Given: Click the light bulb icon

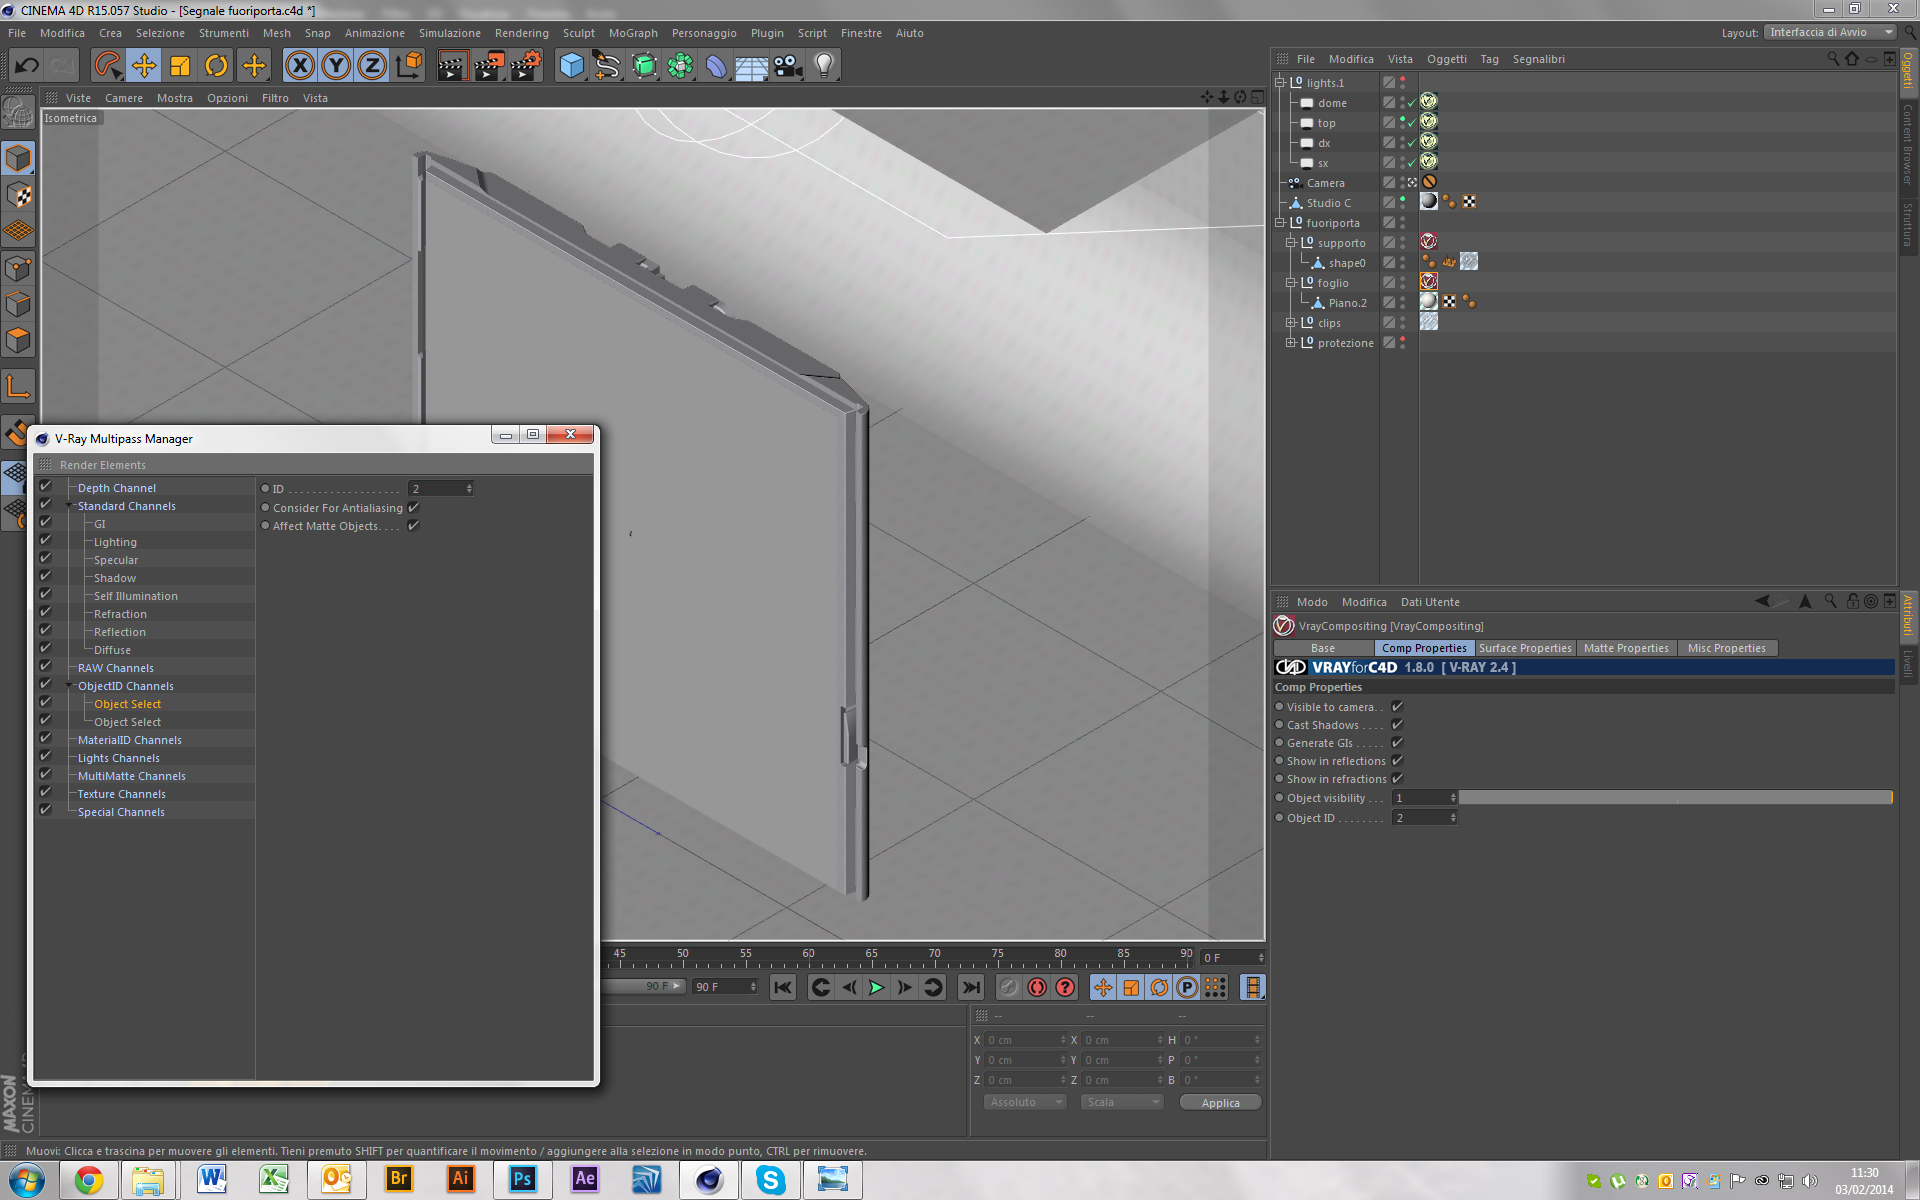Looking at the screenshot, I should (823, 66).
